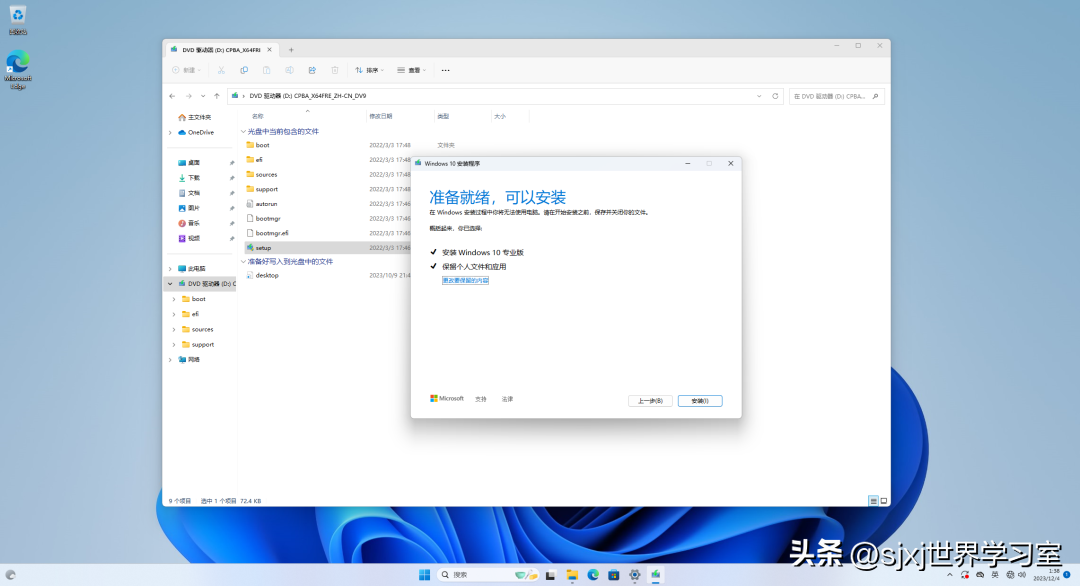Collapse the DVD drive (D:) tree node
Screen dimensions: 1080x586
(170, 284)
